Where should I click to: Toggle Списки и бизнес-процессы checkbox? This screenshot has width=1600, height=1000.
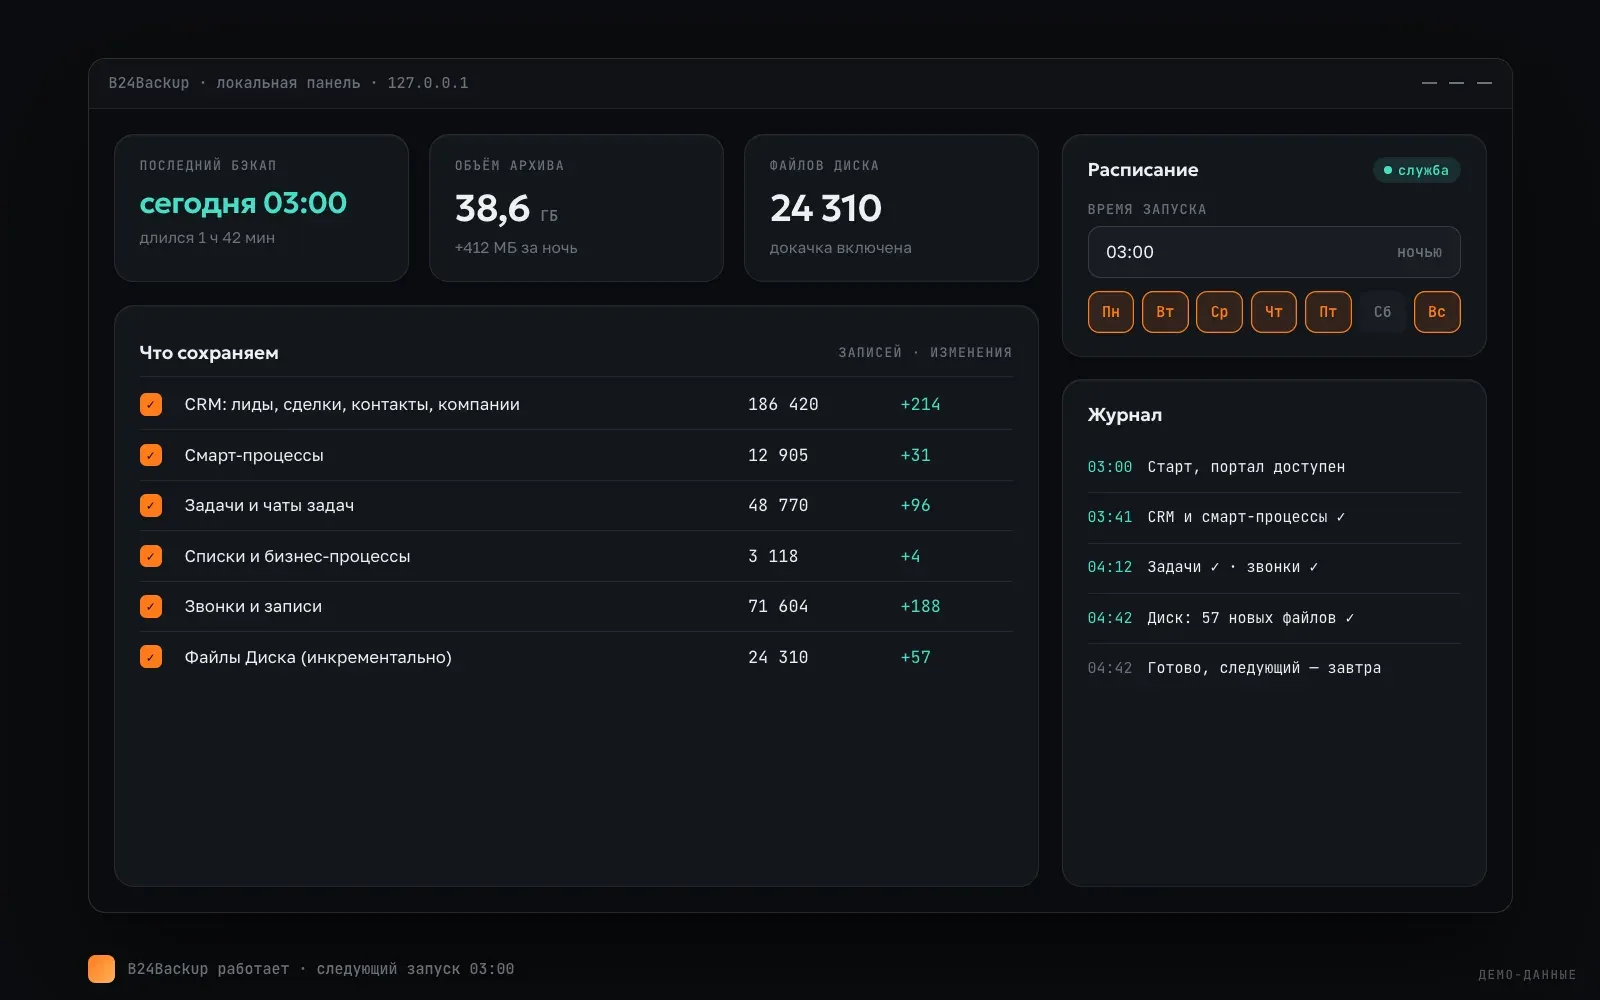pyautogui.click(x=151, y=556)
